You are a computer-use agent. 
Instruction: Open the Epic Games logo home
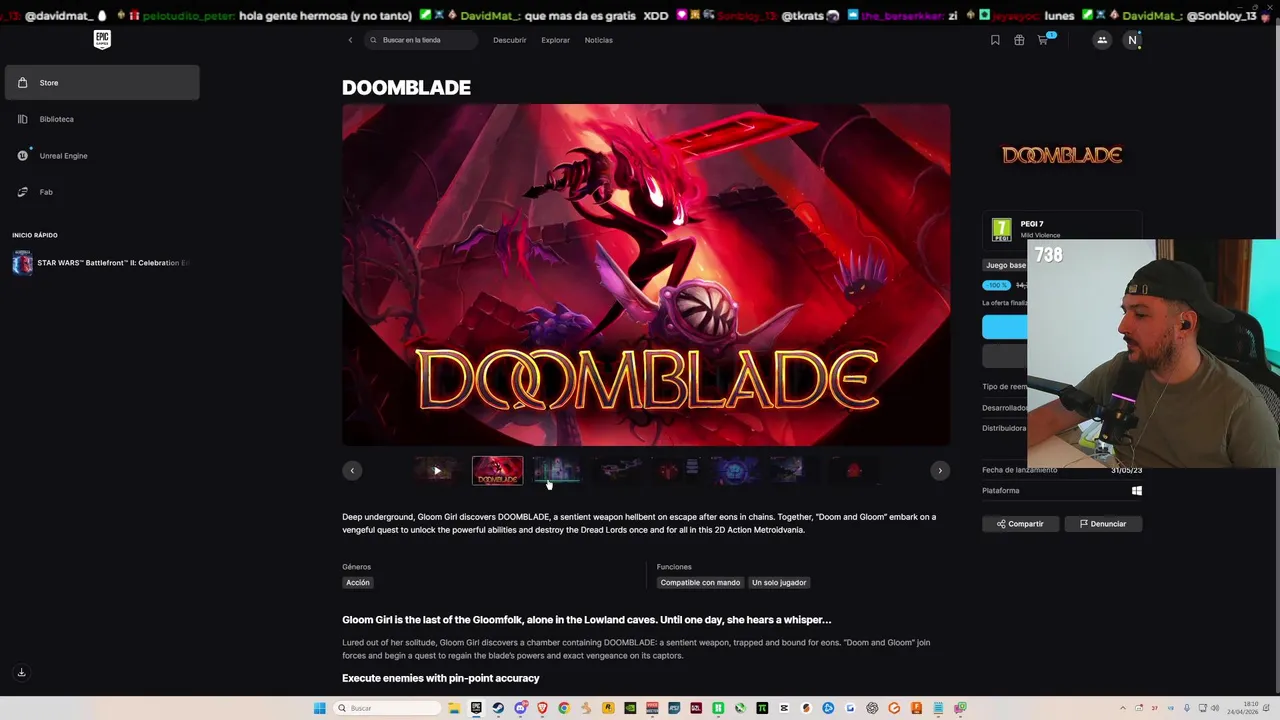102,39
